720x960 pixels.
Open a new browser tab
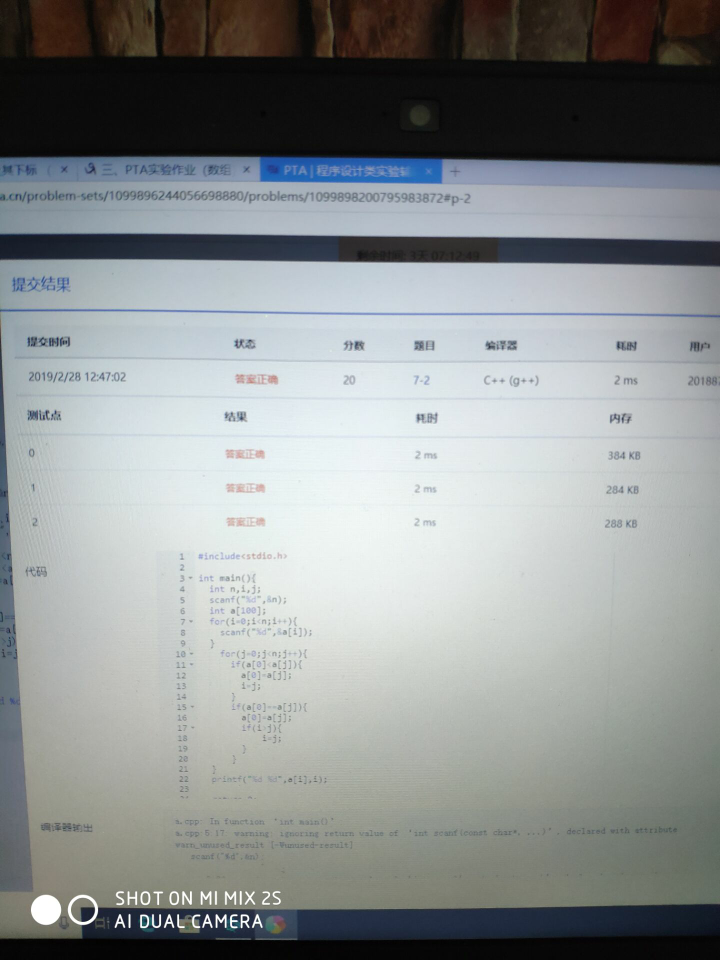click(455, 171)
